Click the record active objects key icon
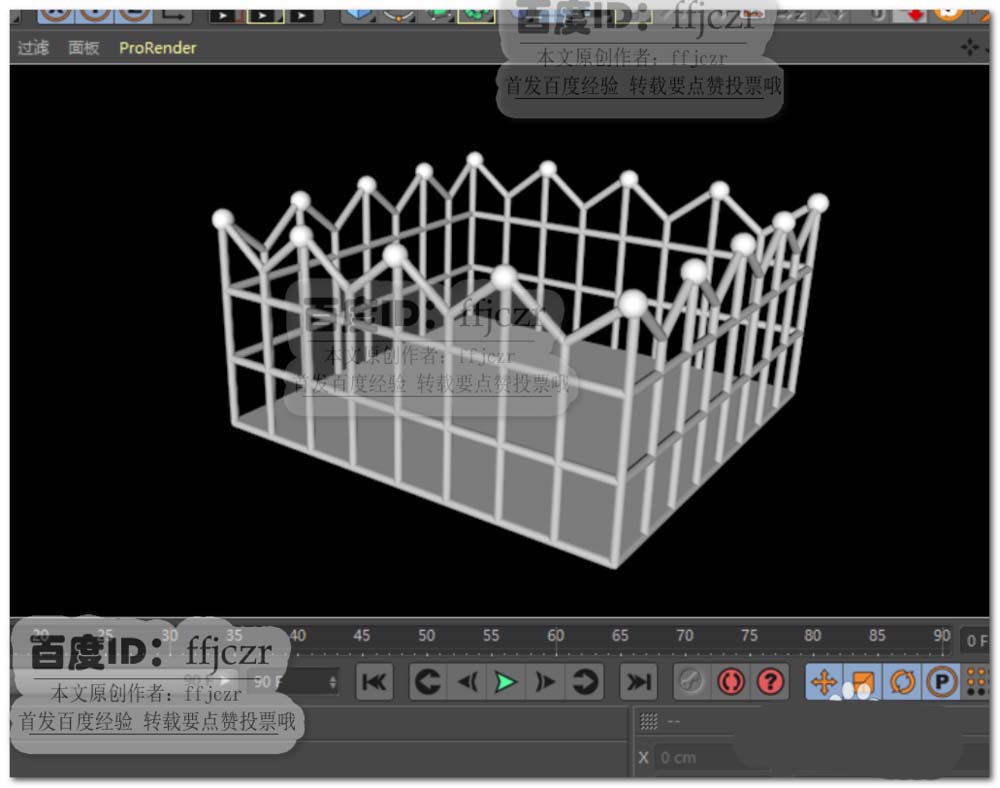The image size is (1000, 788). tap(691, 682)
